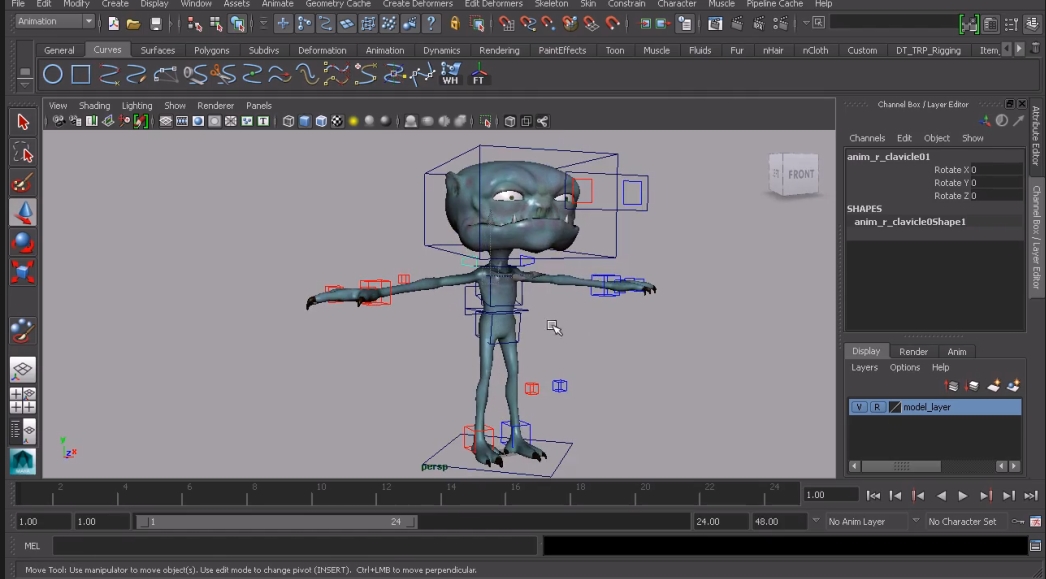Click the lock selection padlock icon
The image size is (1046, 579).
pos(455,24)
